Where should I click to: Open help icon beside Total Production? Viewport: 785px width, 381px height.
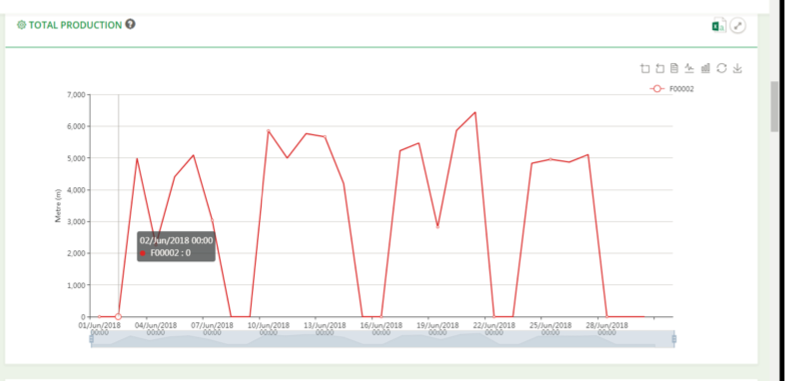coord(130,24)
